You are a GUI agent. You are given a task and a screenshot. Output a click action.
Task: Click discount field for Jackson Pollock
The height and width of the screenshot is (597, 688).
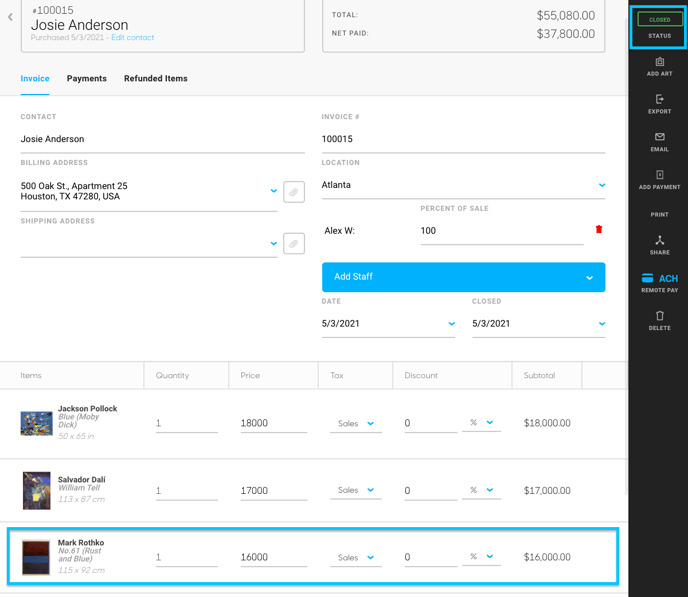(430, 423)
